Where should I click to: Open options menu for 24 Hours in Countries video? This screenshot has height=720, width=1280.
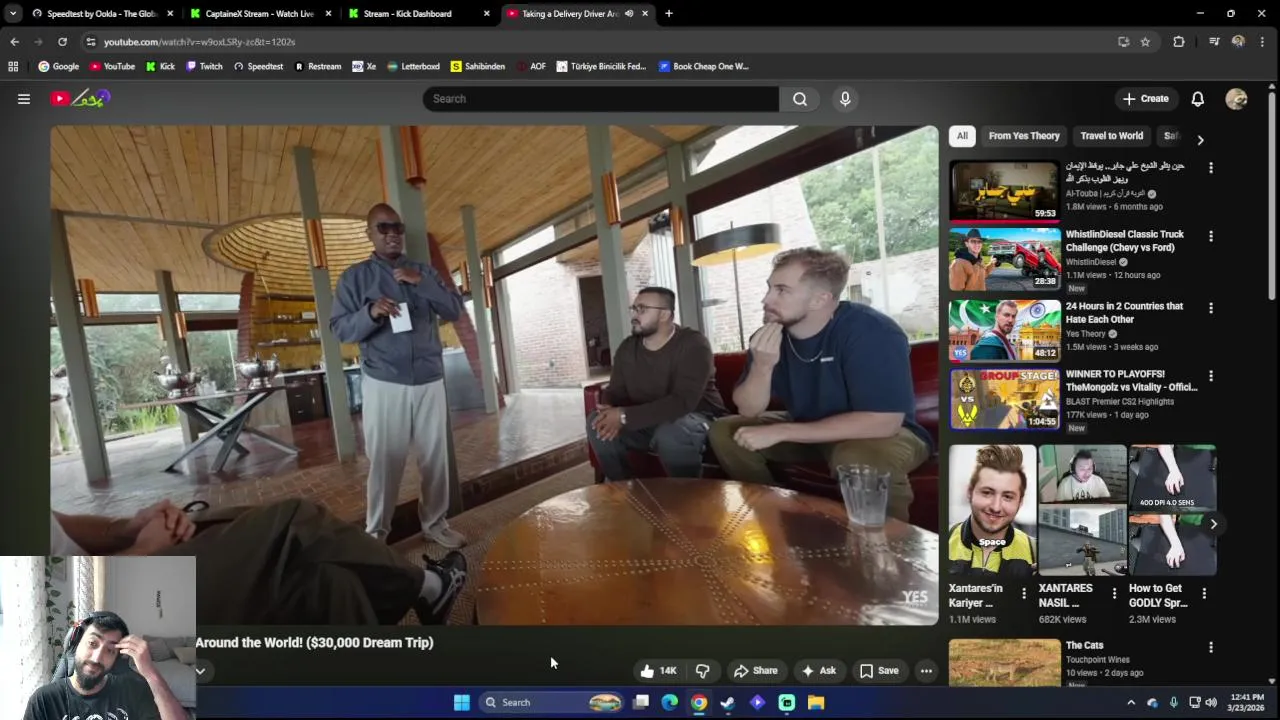[1211, 308]
